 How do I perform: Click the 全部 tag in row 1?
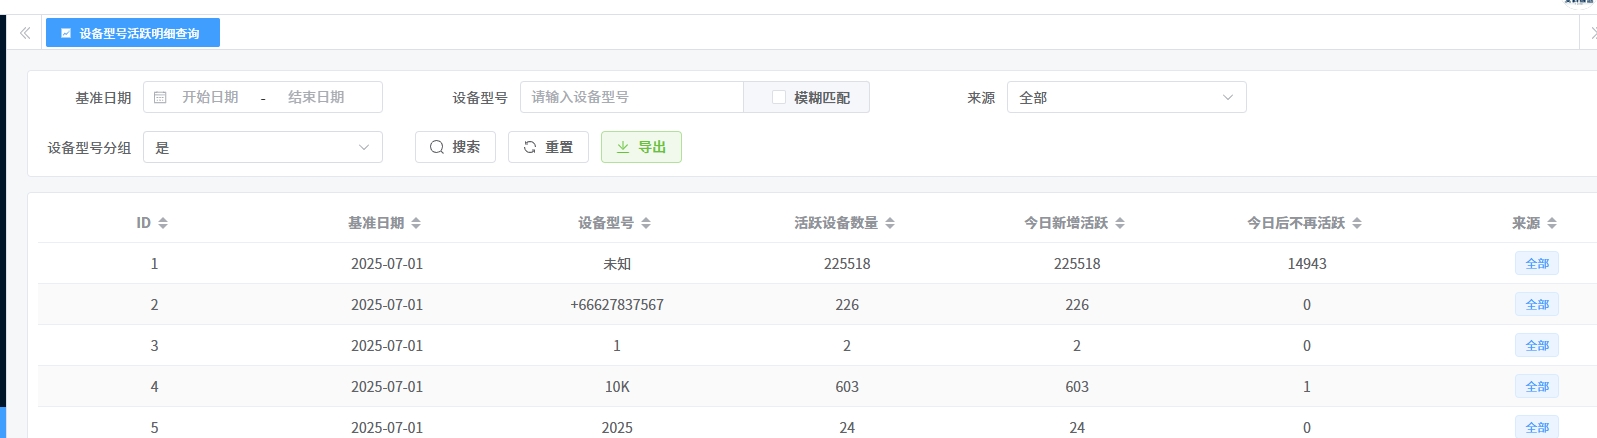(x=1537, y=264)
